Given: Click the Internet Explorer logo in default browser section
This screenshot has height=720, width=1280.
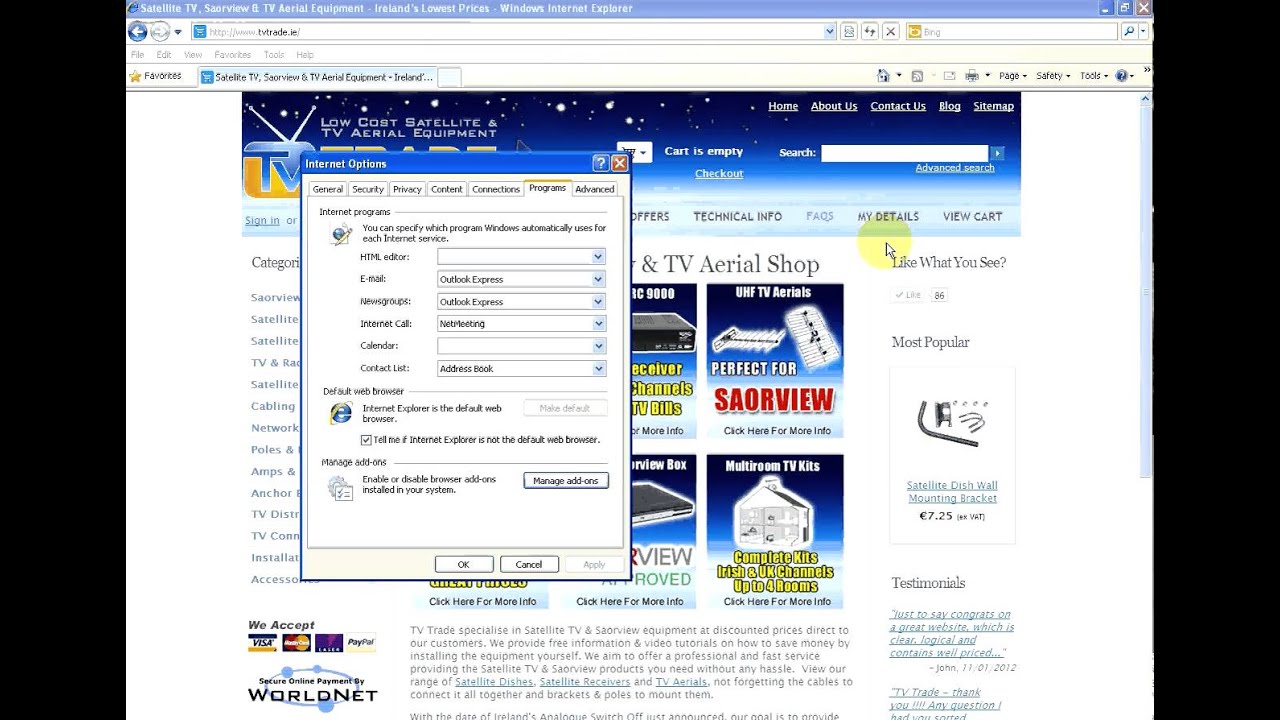Looking at the screenshot, I should coord(341,413).
